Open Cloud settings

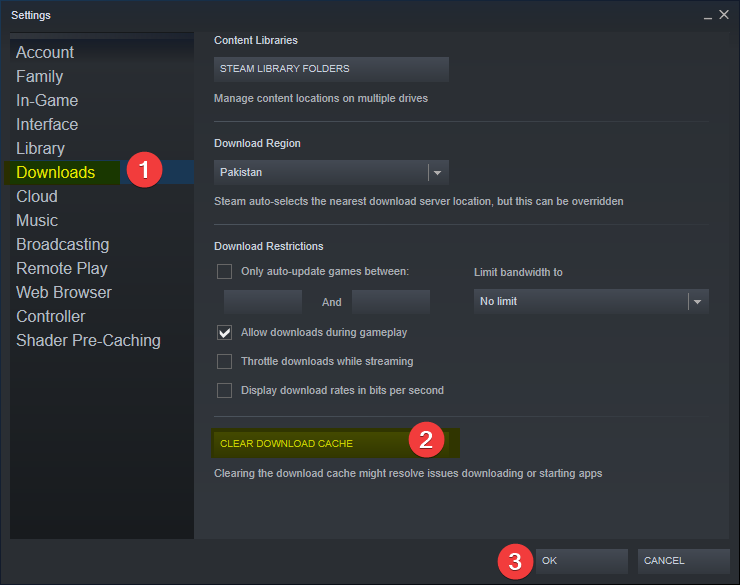click(x=37, y=197)
